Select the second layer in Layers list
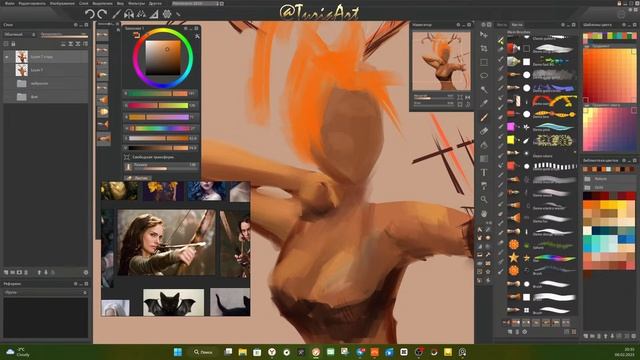640x360 pixels. tap(45, 70)
